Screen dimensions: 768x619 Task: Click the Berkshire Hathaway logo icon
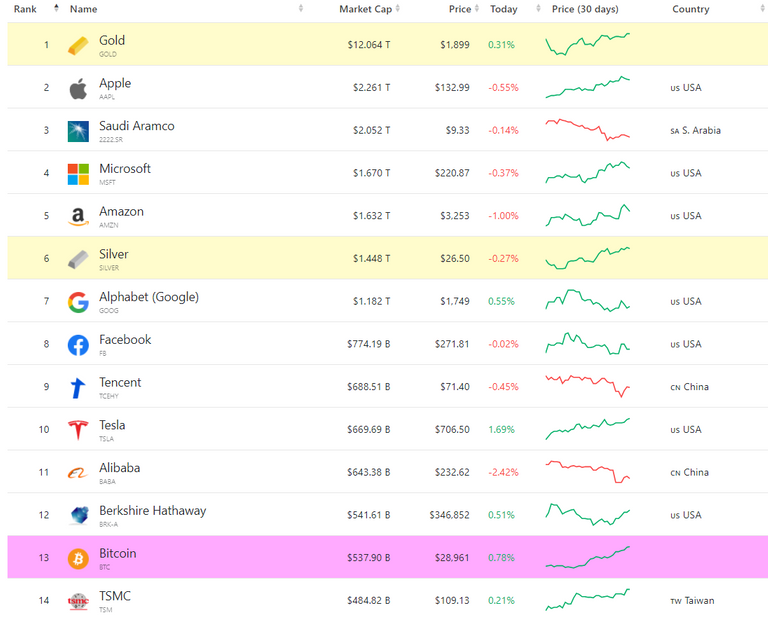coord(79,515)
